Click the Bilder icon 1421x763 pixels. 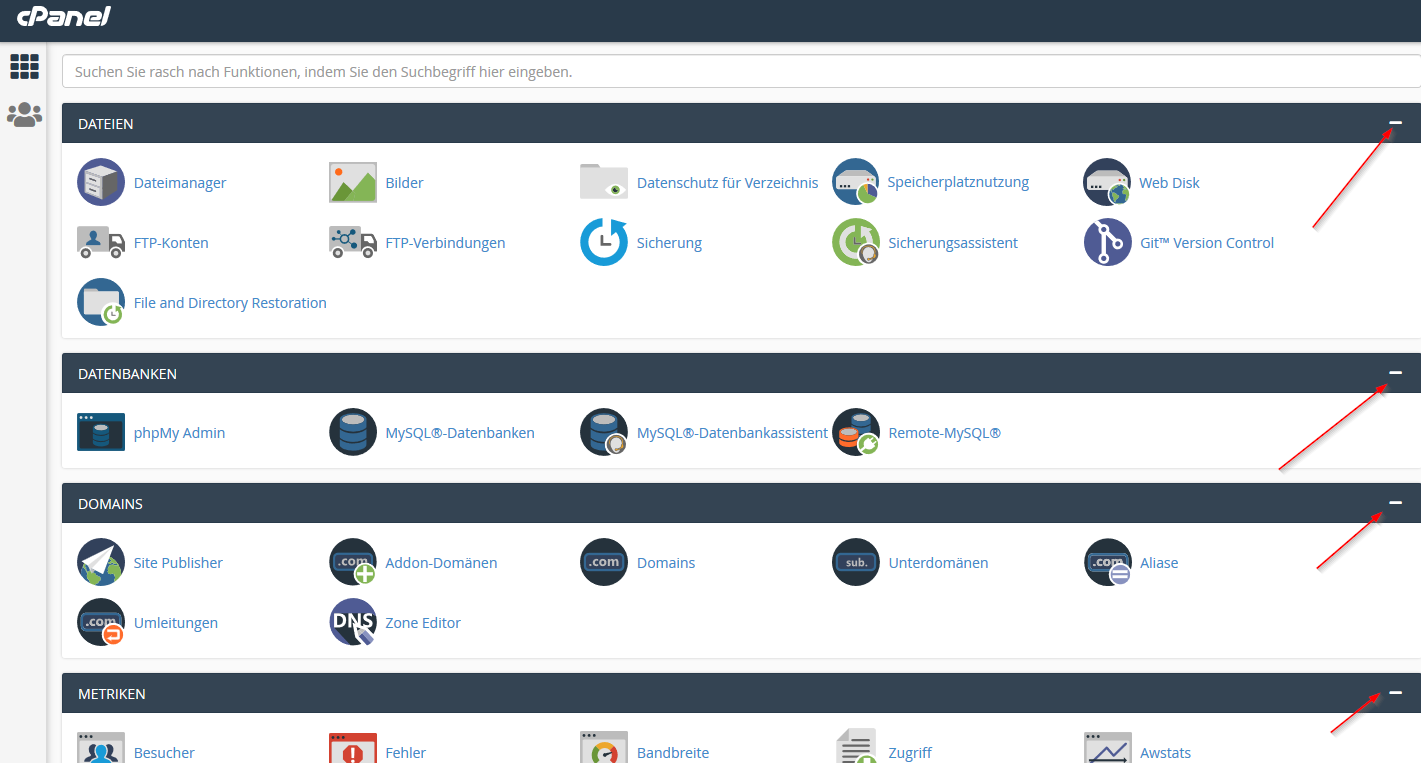click(353, 182)
